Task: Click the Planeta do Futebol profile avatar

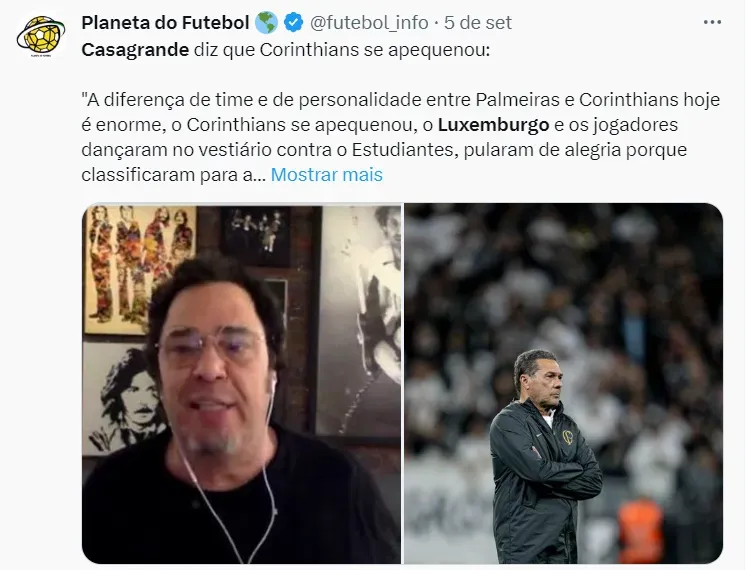Action: click(x=40, y=35)
